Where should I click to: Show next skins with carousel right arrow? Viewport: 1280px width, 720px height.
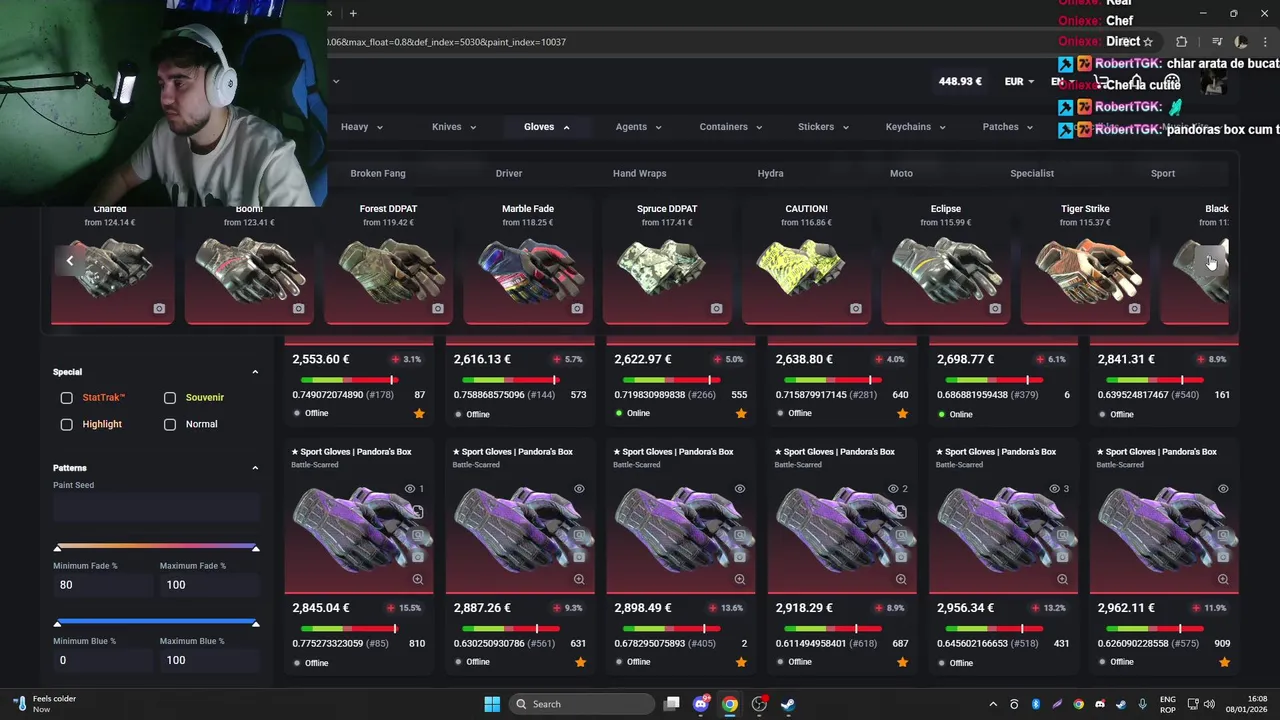(1212, 261)
